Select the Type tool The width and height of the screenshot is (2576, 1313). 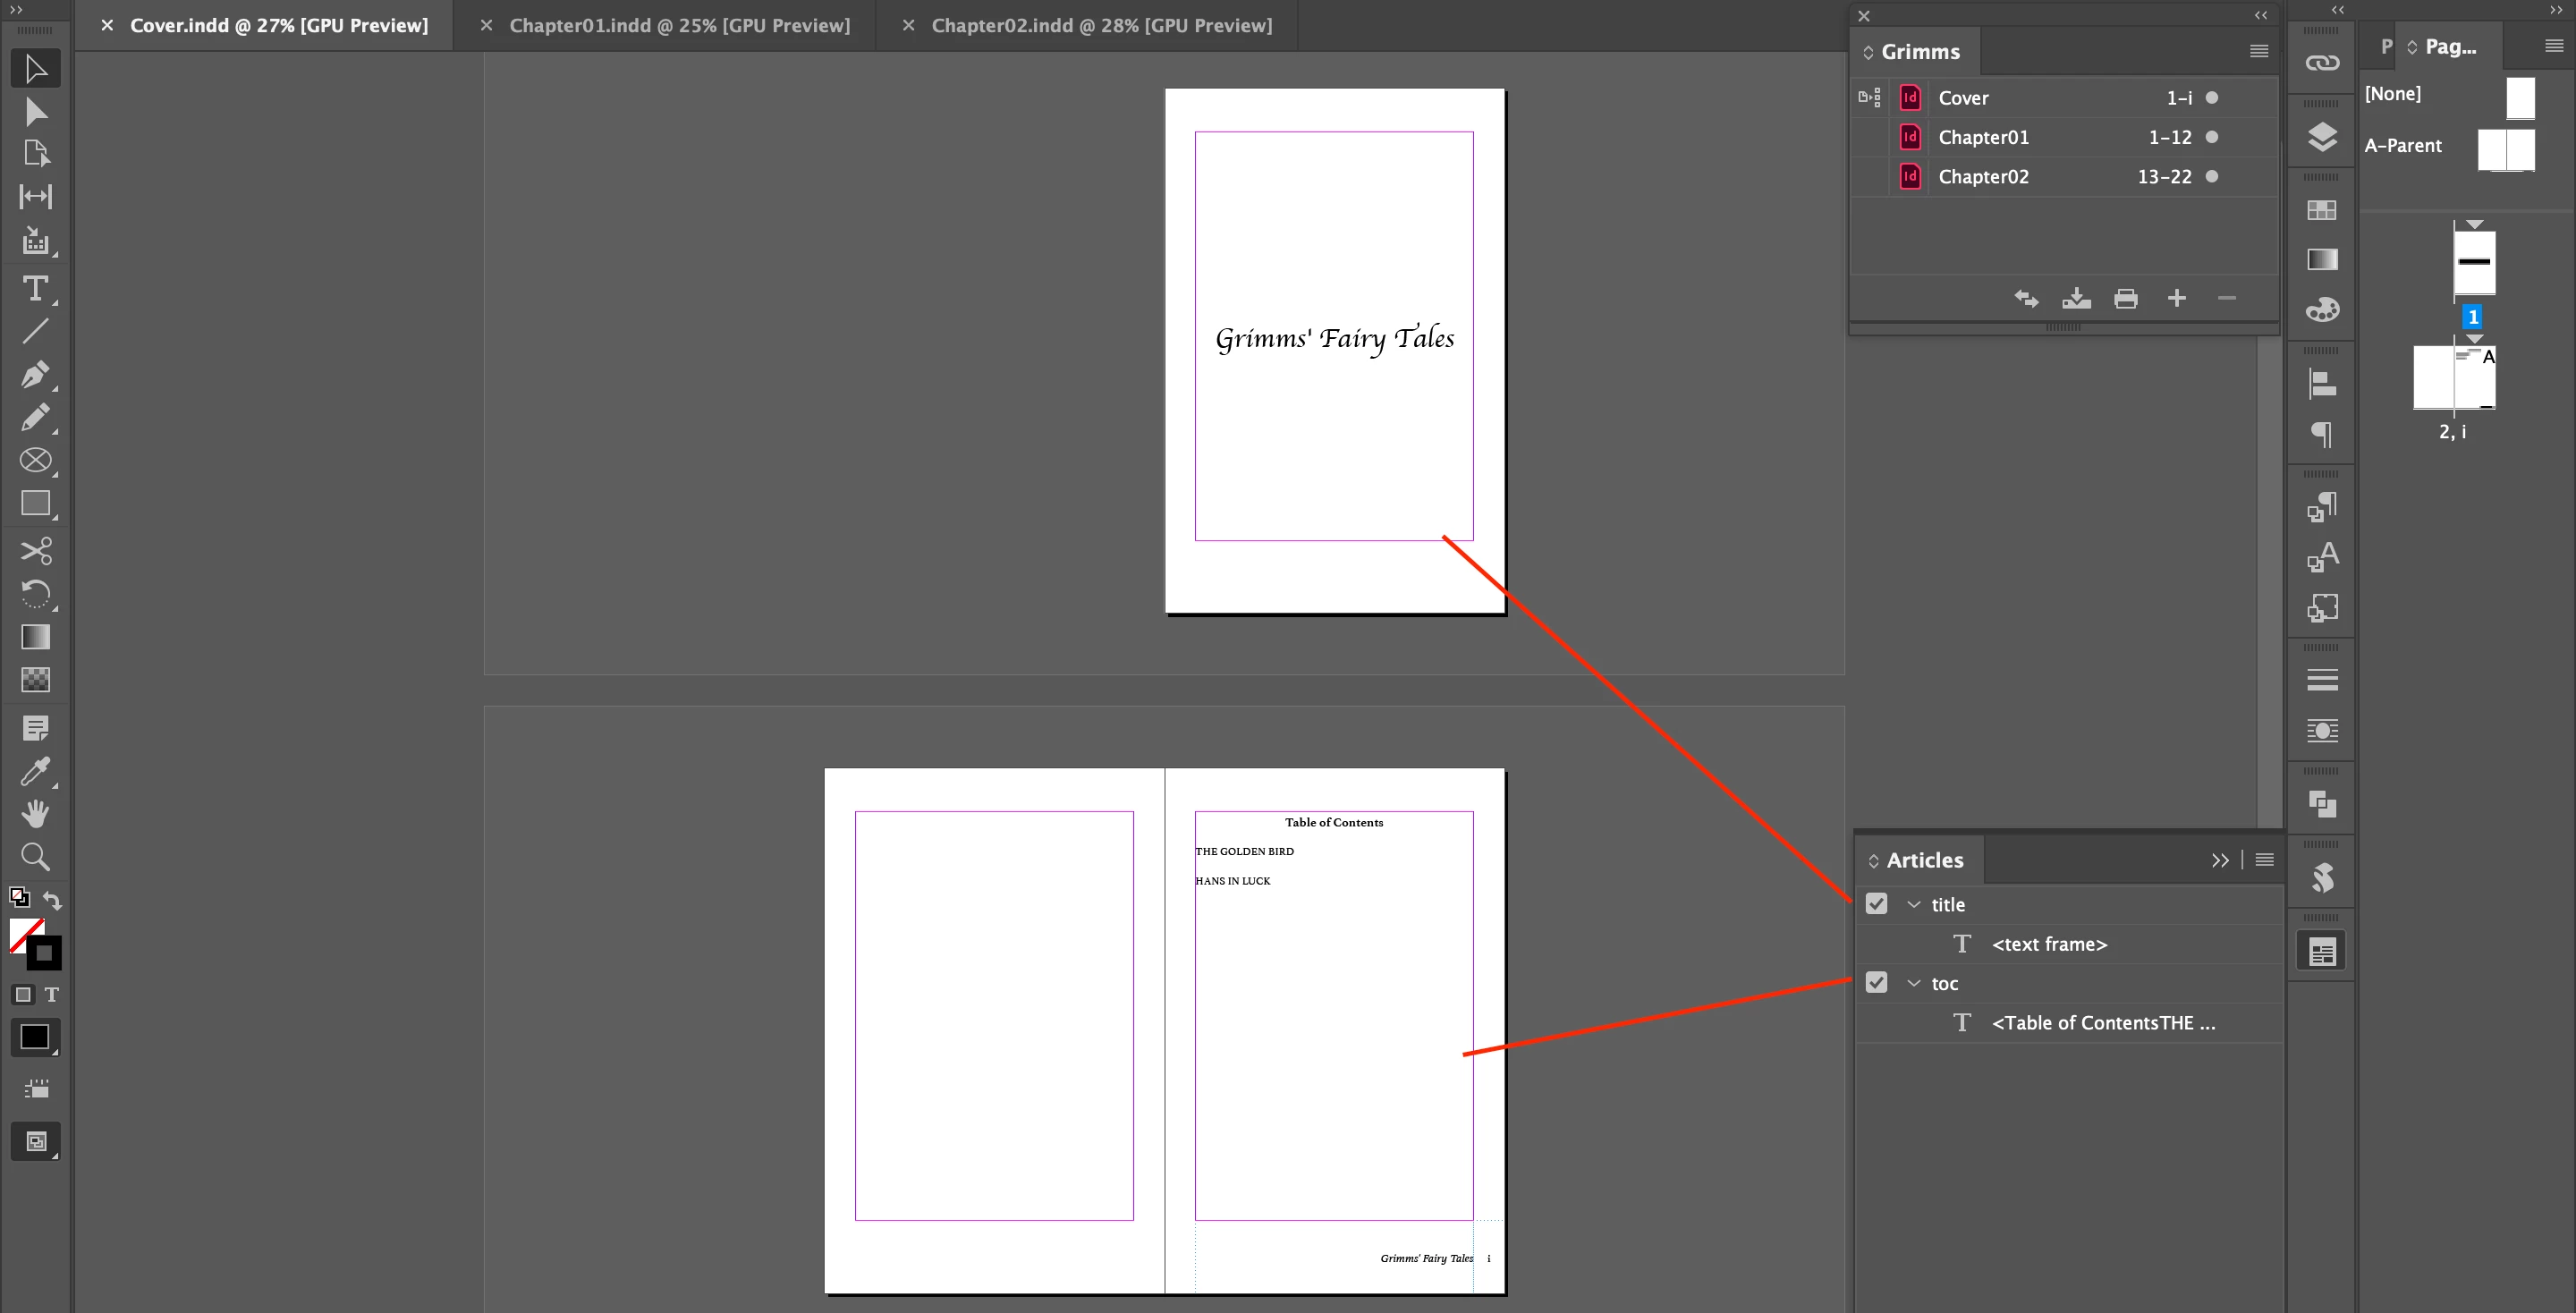pyautogui.click(x=35, y=289)
